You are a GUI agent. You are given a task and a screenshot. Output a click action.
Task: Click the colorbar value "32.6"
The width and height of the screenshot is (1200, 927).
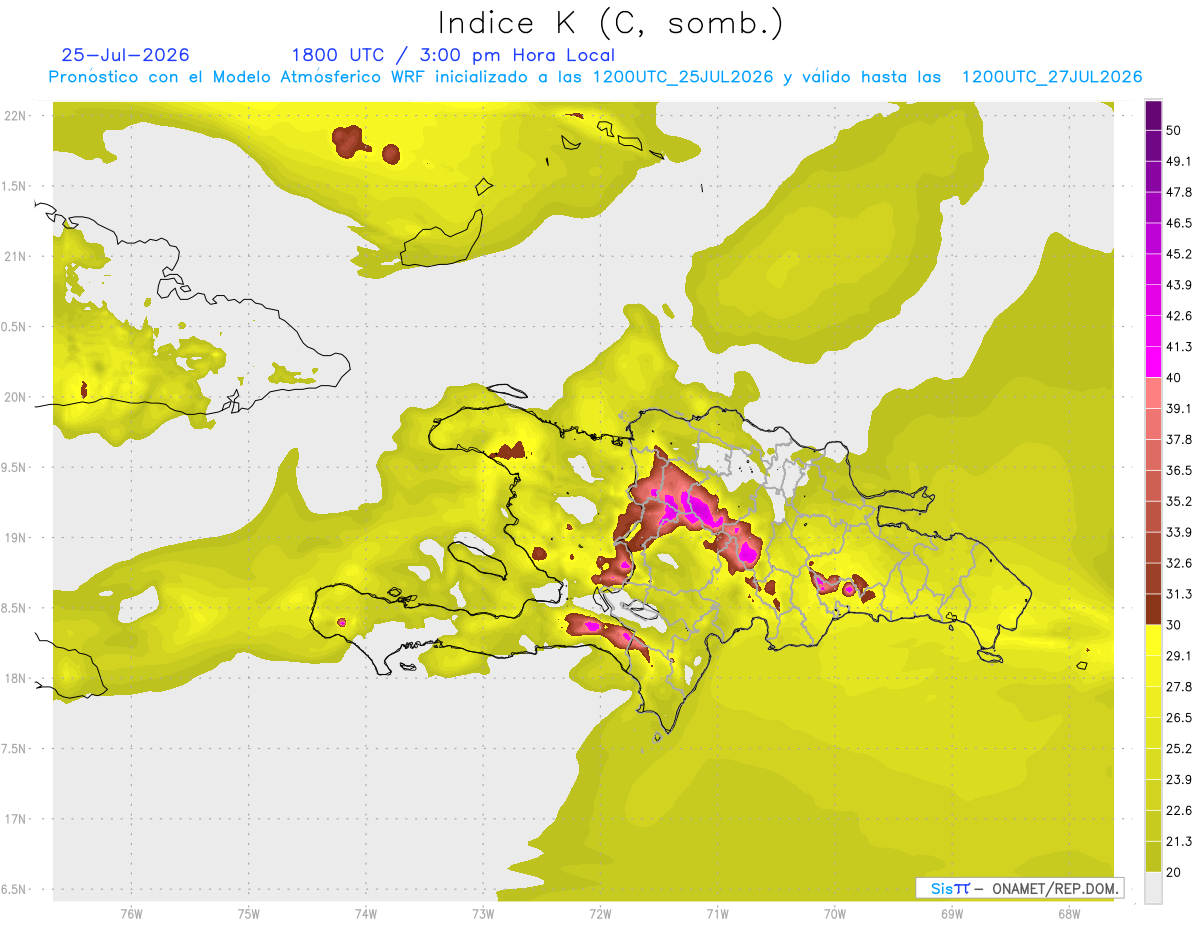(x=1180, y=562)
